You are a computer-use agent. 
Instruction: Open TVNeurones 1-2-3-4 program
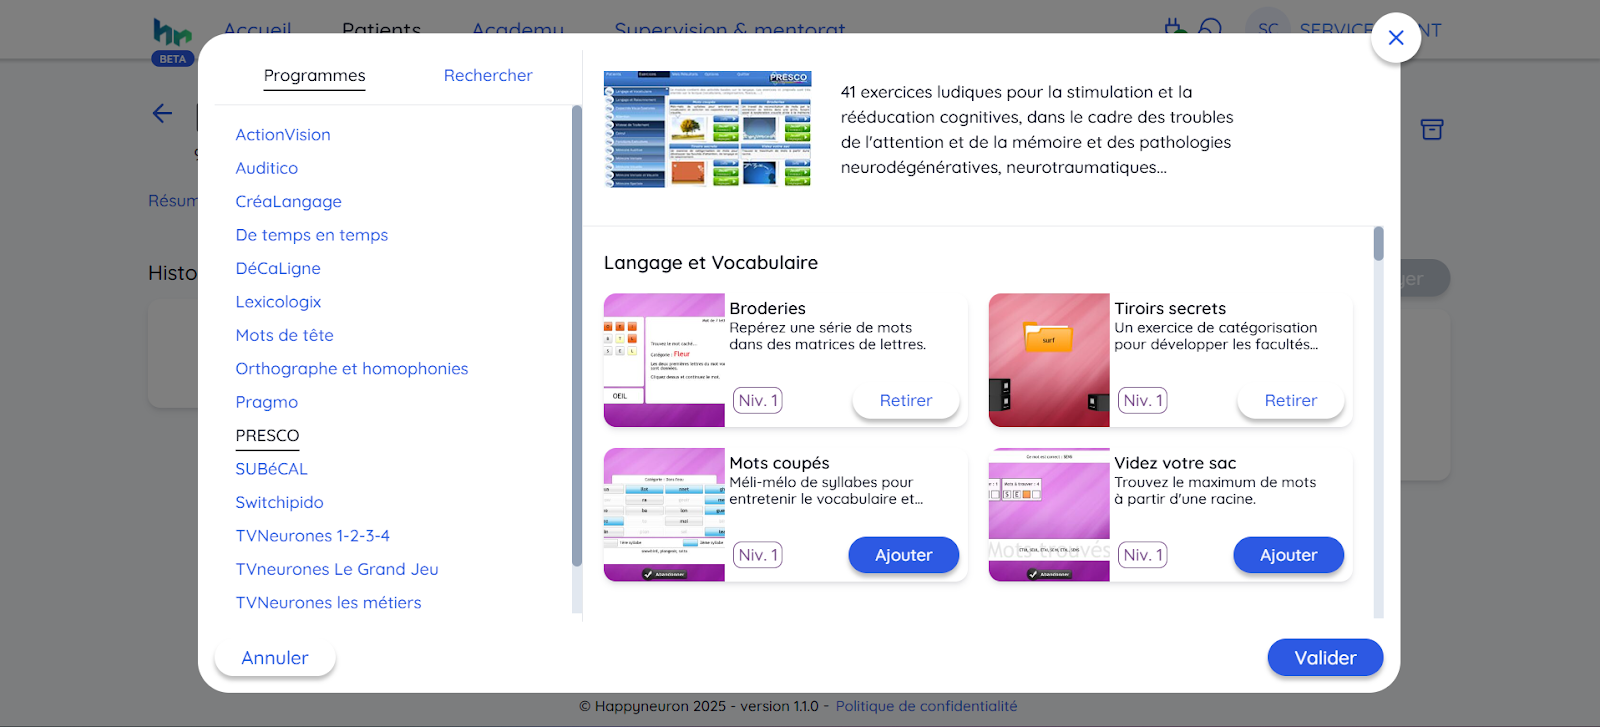(313, 536)
